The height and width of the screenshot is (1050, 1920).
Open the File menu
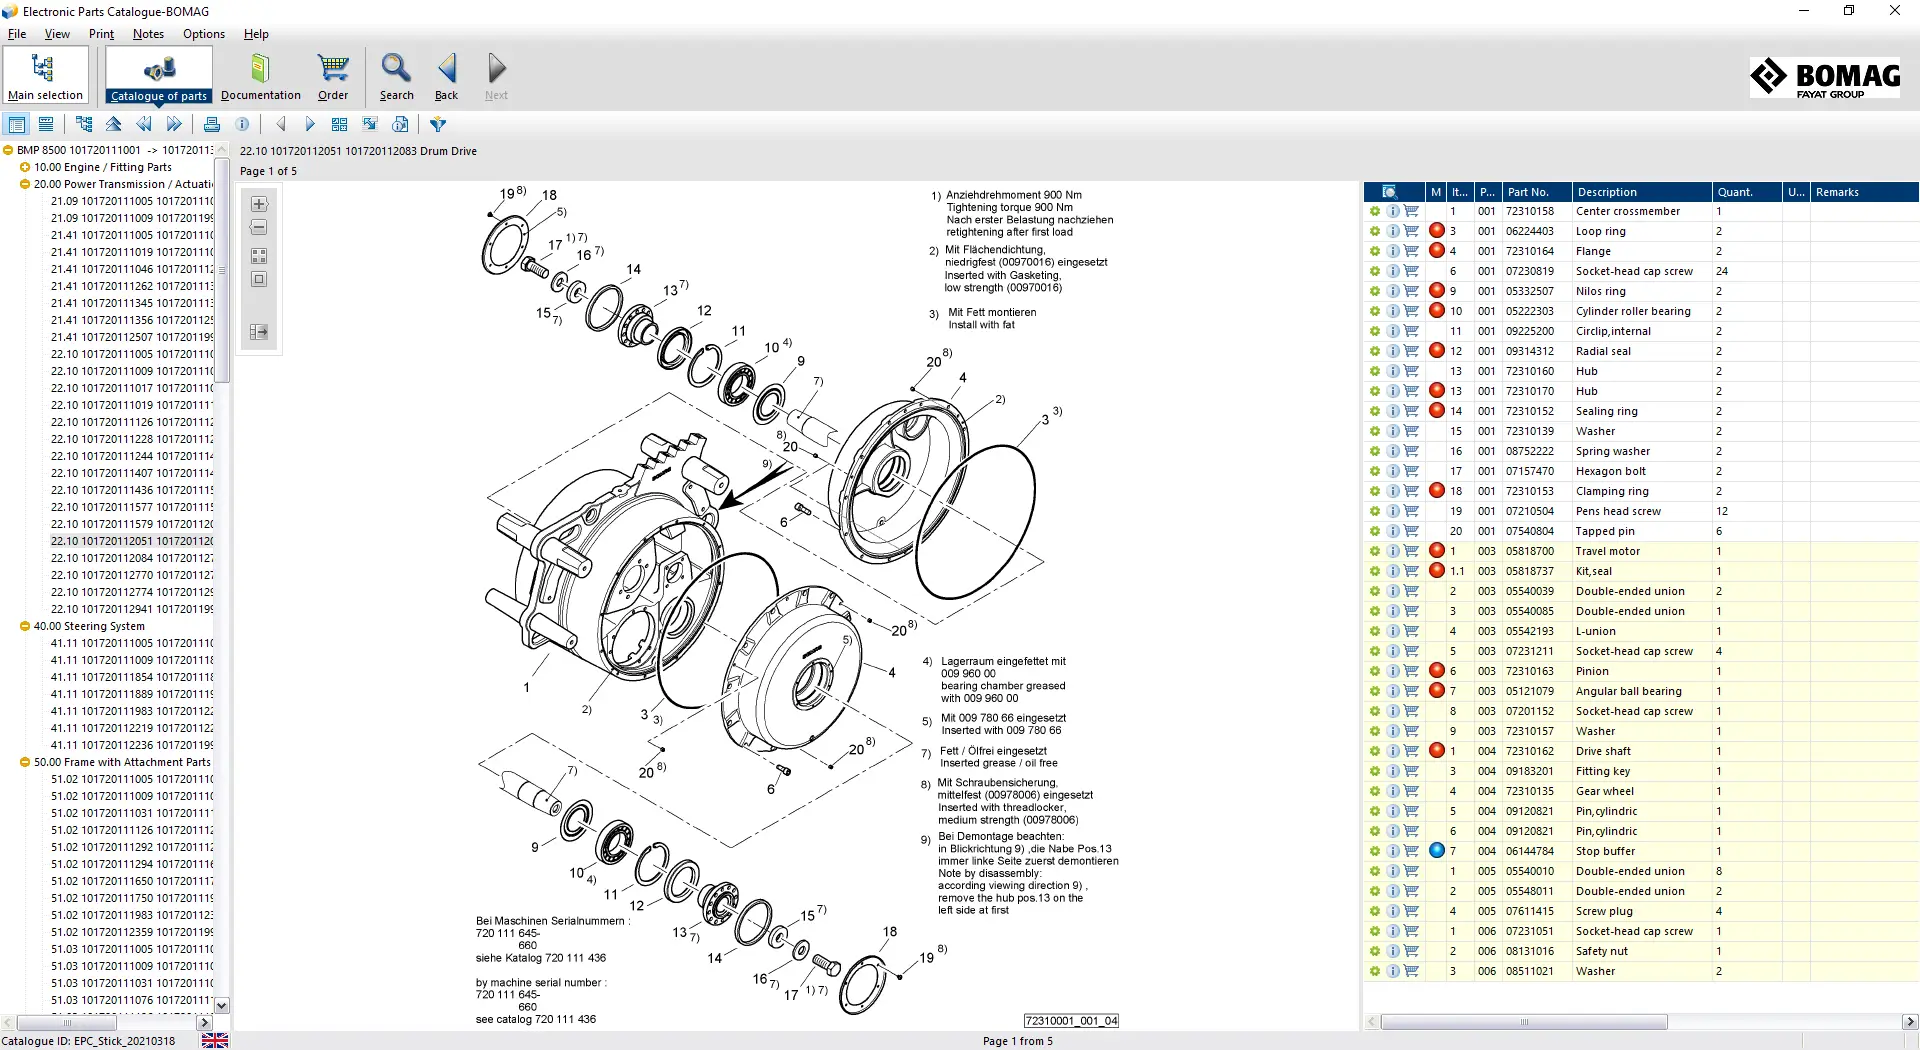(17, 34)
